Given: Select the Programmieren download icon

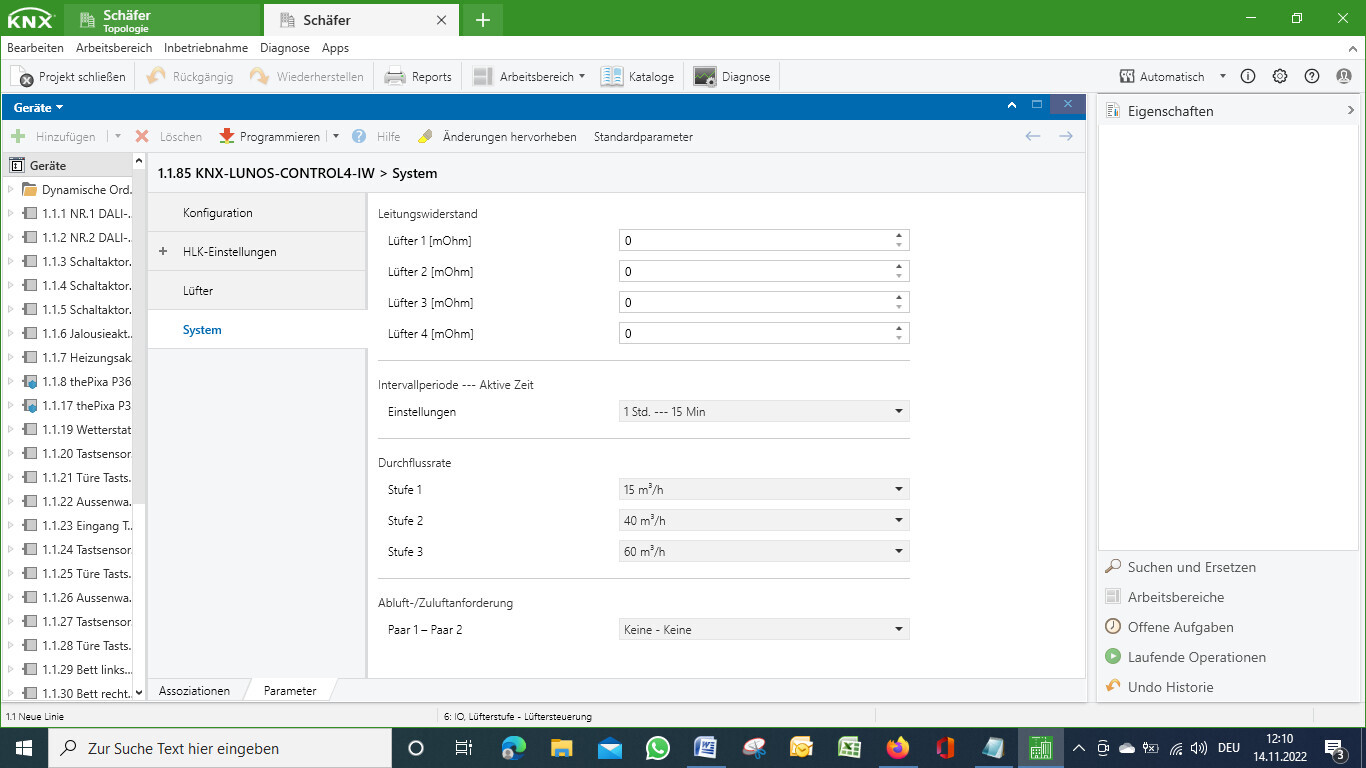Looking at the screenshot, I should [x=228, y=136].
